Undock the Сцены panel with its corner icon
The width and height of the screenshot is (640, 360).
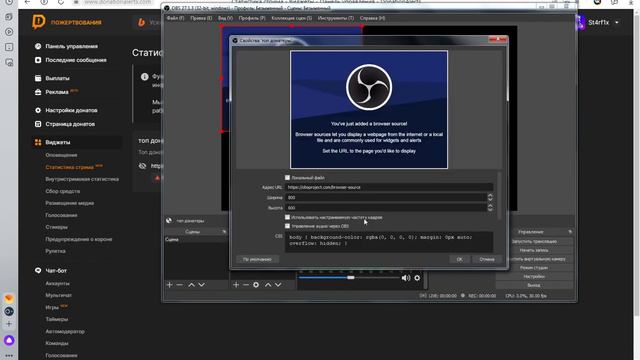224,231
